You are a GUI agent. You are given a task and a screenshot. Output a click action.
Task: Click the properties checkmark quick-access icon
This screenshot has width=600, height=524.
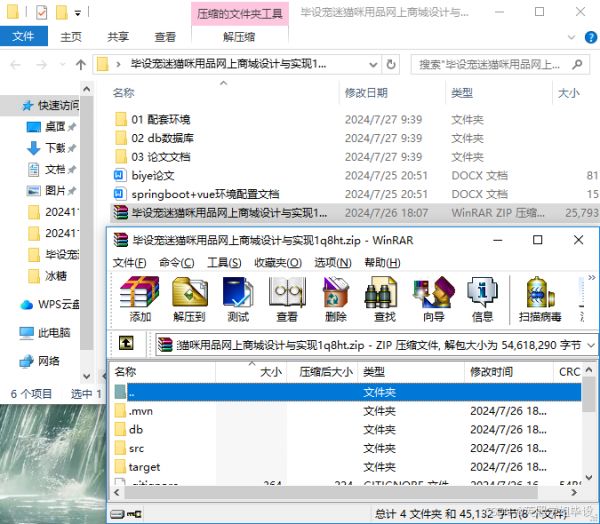pyautogui.click(x=41, y=13)
